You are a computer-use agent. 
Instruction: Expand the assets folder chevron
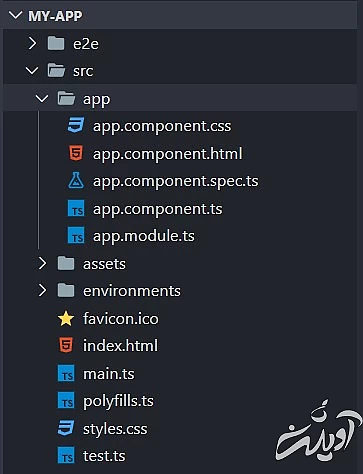42,263
